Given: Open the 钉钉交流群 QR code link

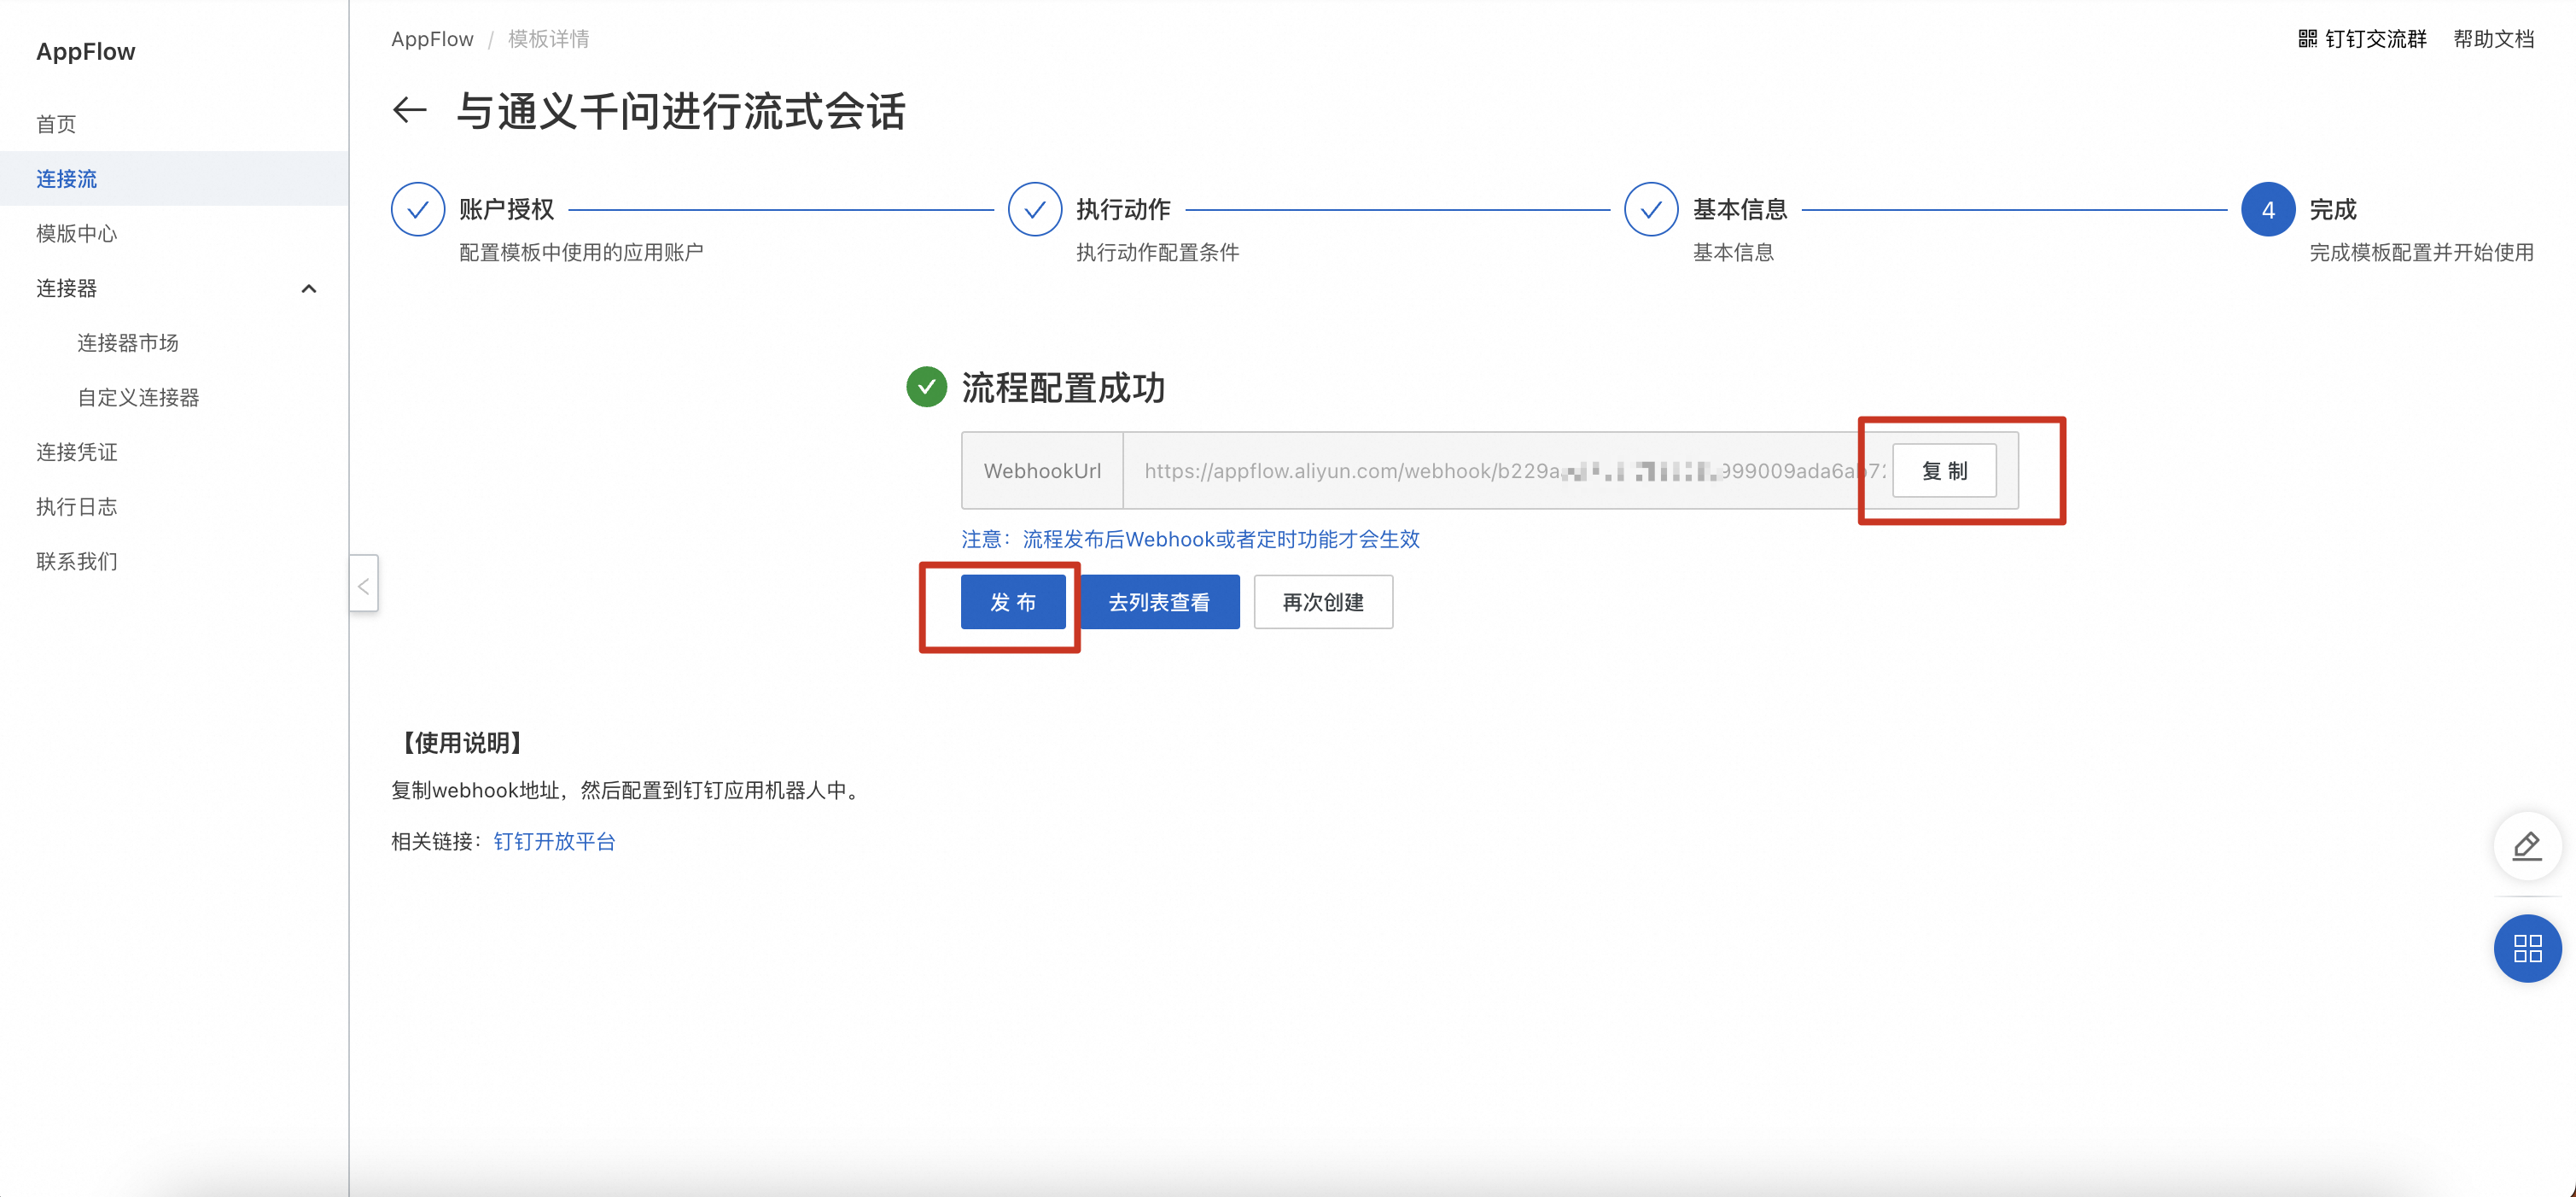Looking at the screenshot, I should tap(2362, 39).
